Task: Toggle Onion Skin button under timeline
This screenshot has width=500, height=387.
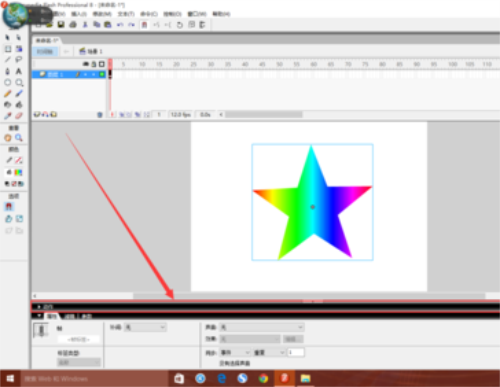Action: tap(122, 115)
